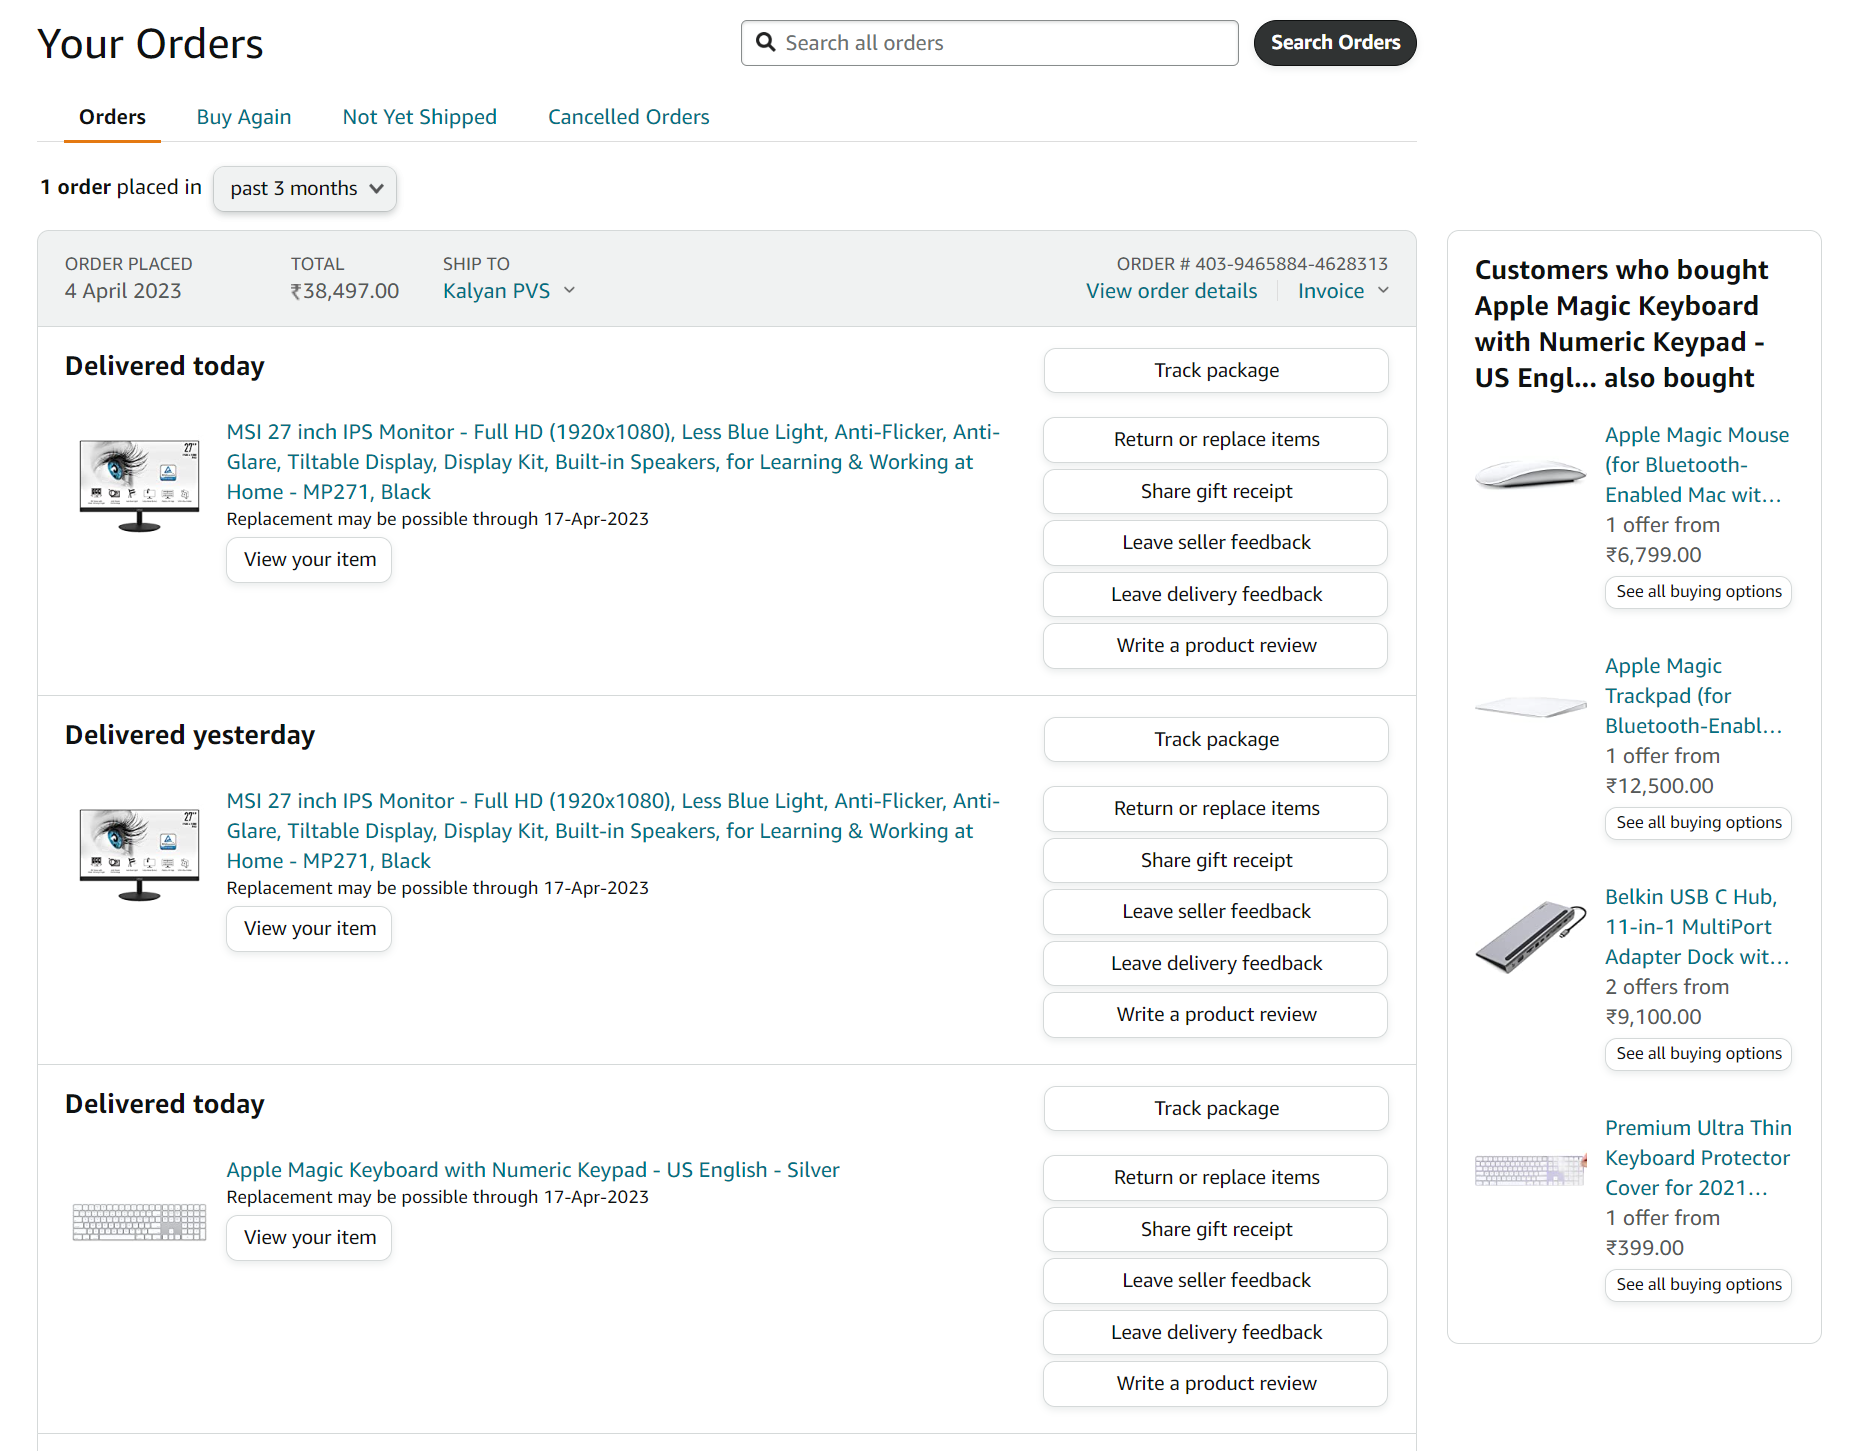Expand Kalyan PVS ship-to details

509,291
